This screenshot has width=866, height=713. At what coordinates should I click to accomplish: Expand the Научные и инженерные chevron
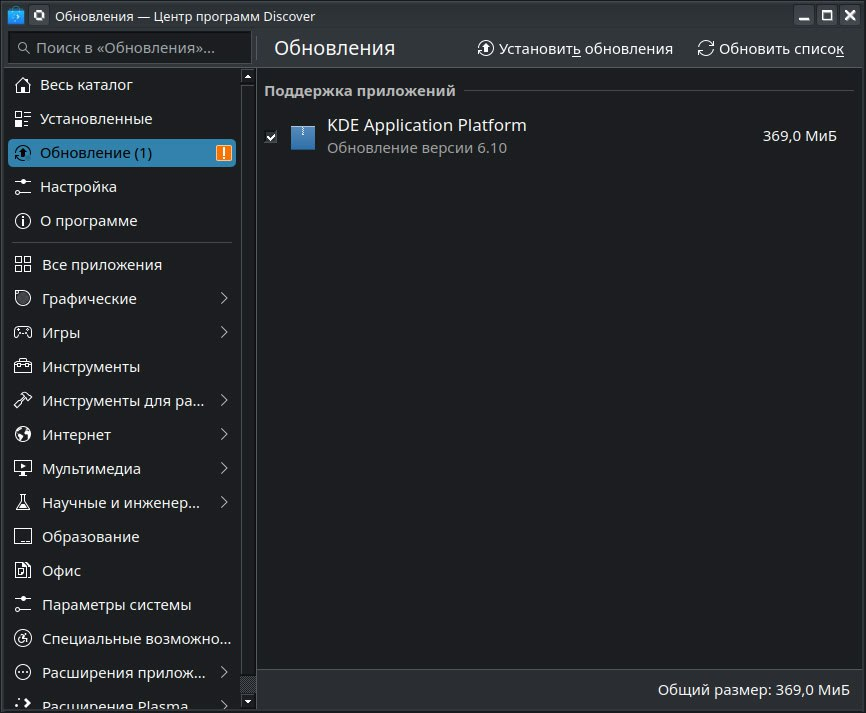coord(224,502)
